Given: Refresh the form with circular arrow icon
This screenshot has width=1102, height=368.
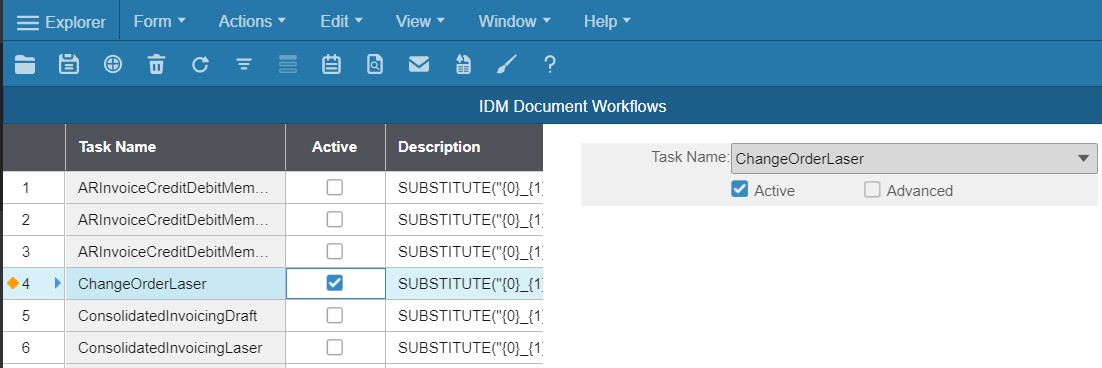Looking at the screenshot, I should [x=200, y=65].
